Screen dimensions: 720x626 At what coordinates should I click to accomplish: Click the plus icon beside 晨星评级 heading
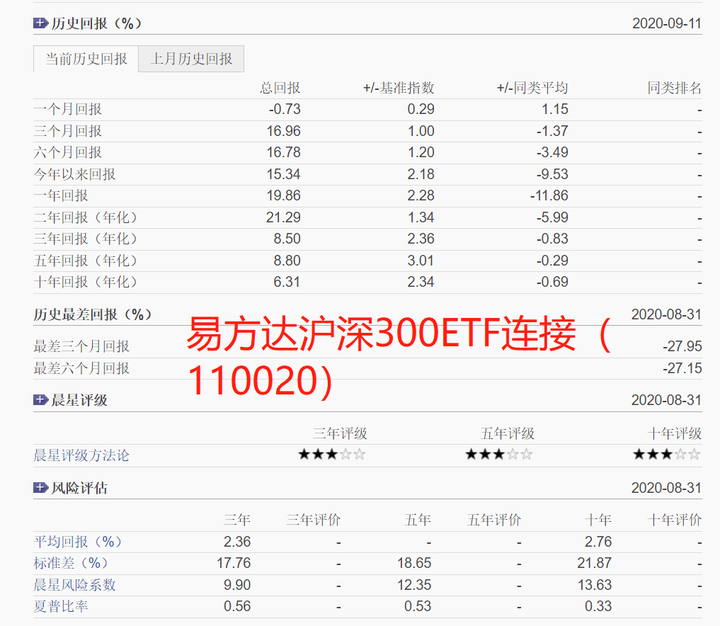click(40, 400)
